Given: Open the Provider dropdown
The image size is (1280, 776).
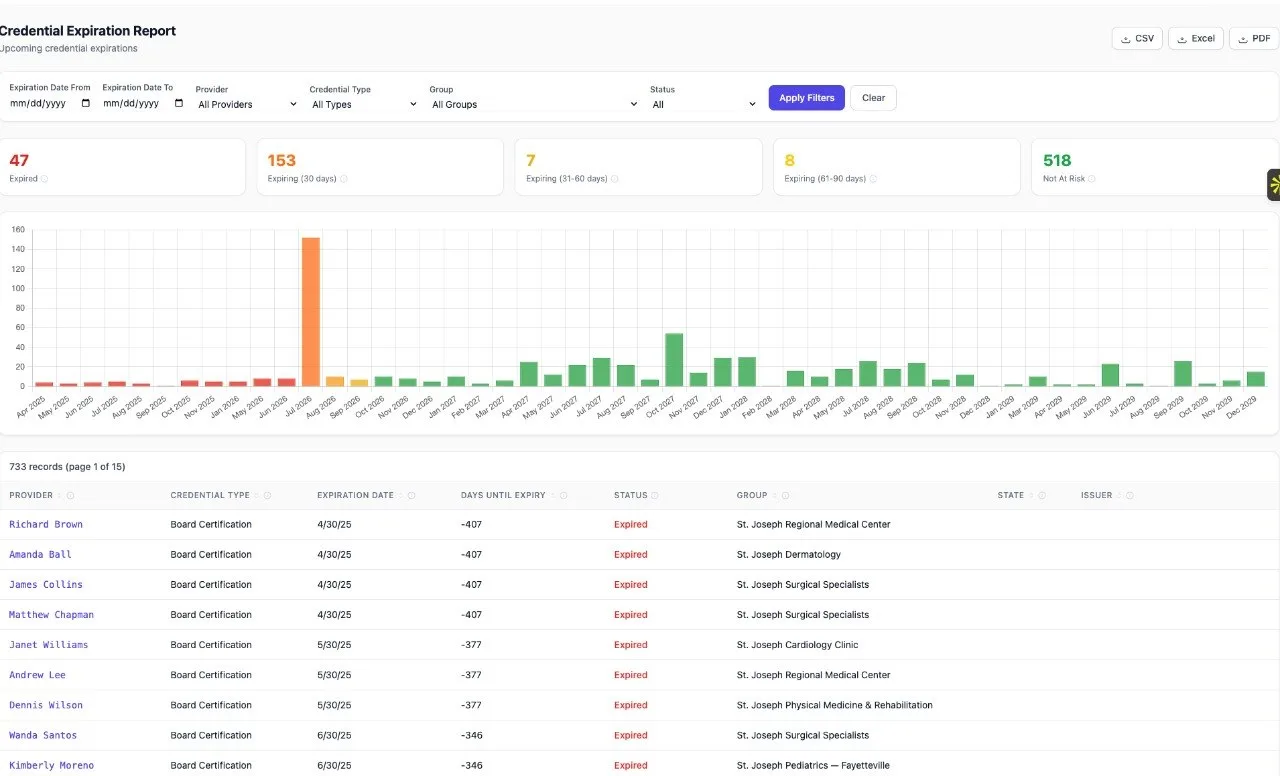Looking at the screenshot, I should (x=247, y=104).
